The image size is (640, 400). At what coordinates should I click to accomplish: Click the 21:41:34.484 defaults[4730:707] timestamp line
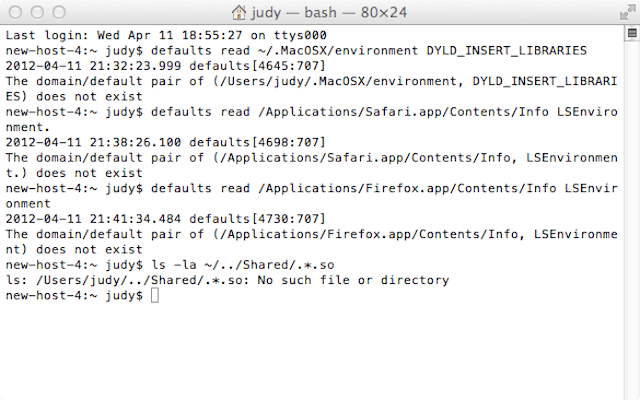(x=166, y=219)
